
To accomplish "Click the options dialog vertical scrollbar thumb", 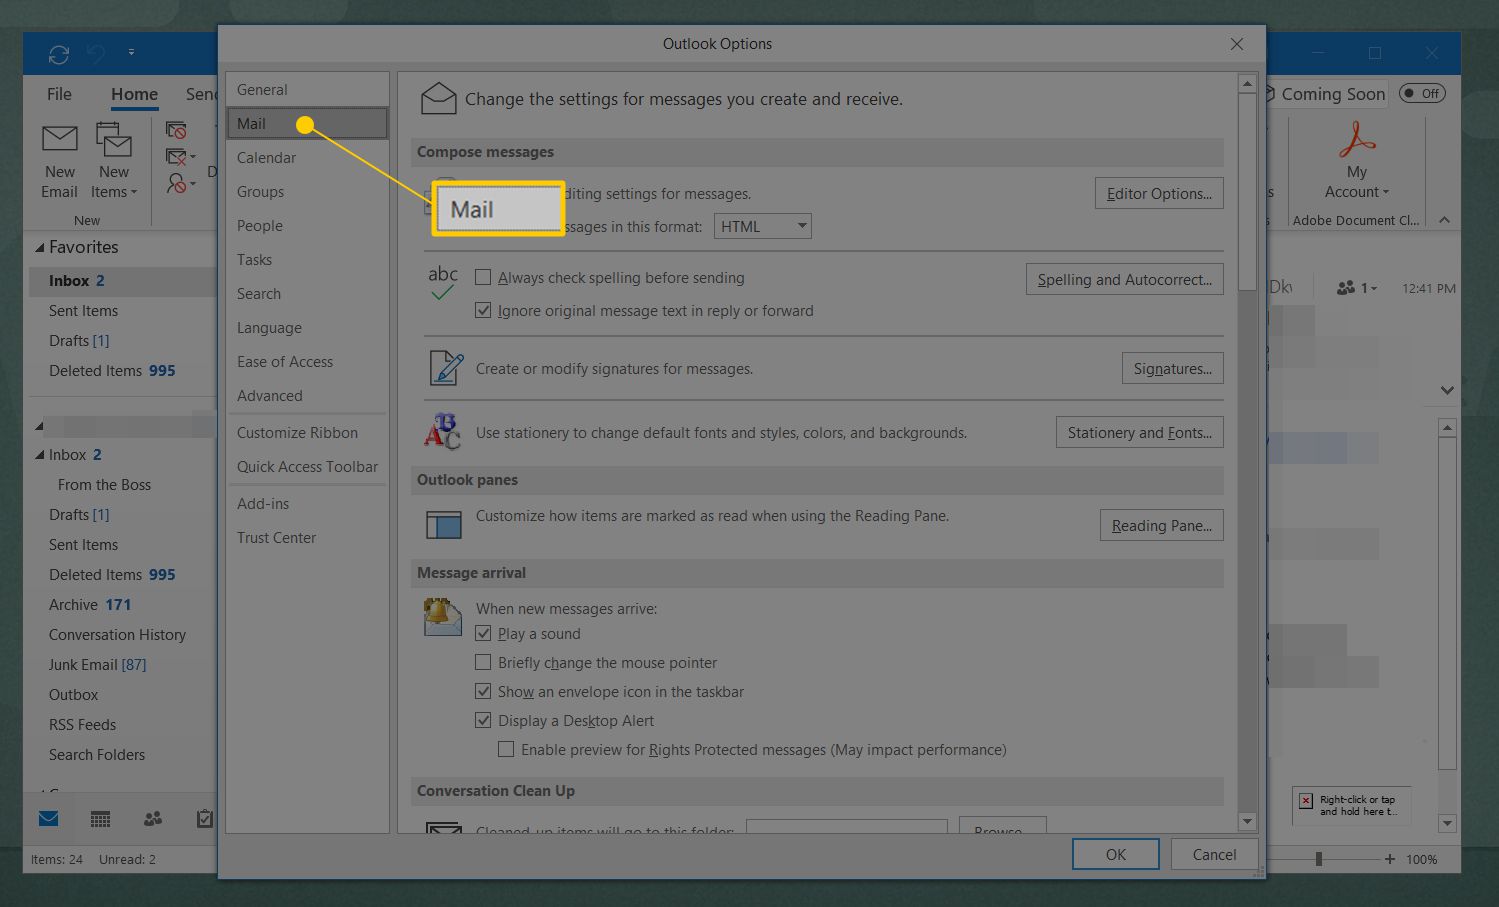I will (1246, 192).
